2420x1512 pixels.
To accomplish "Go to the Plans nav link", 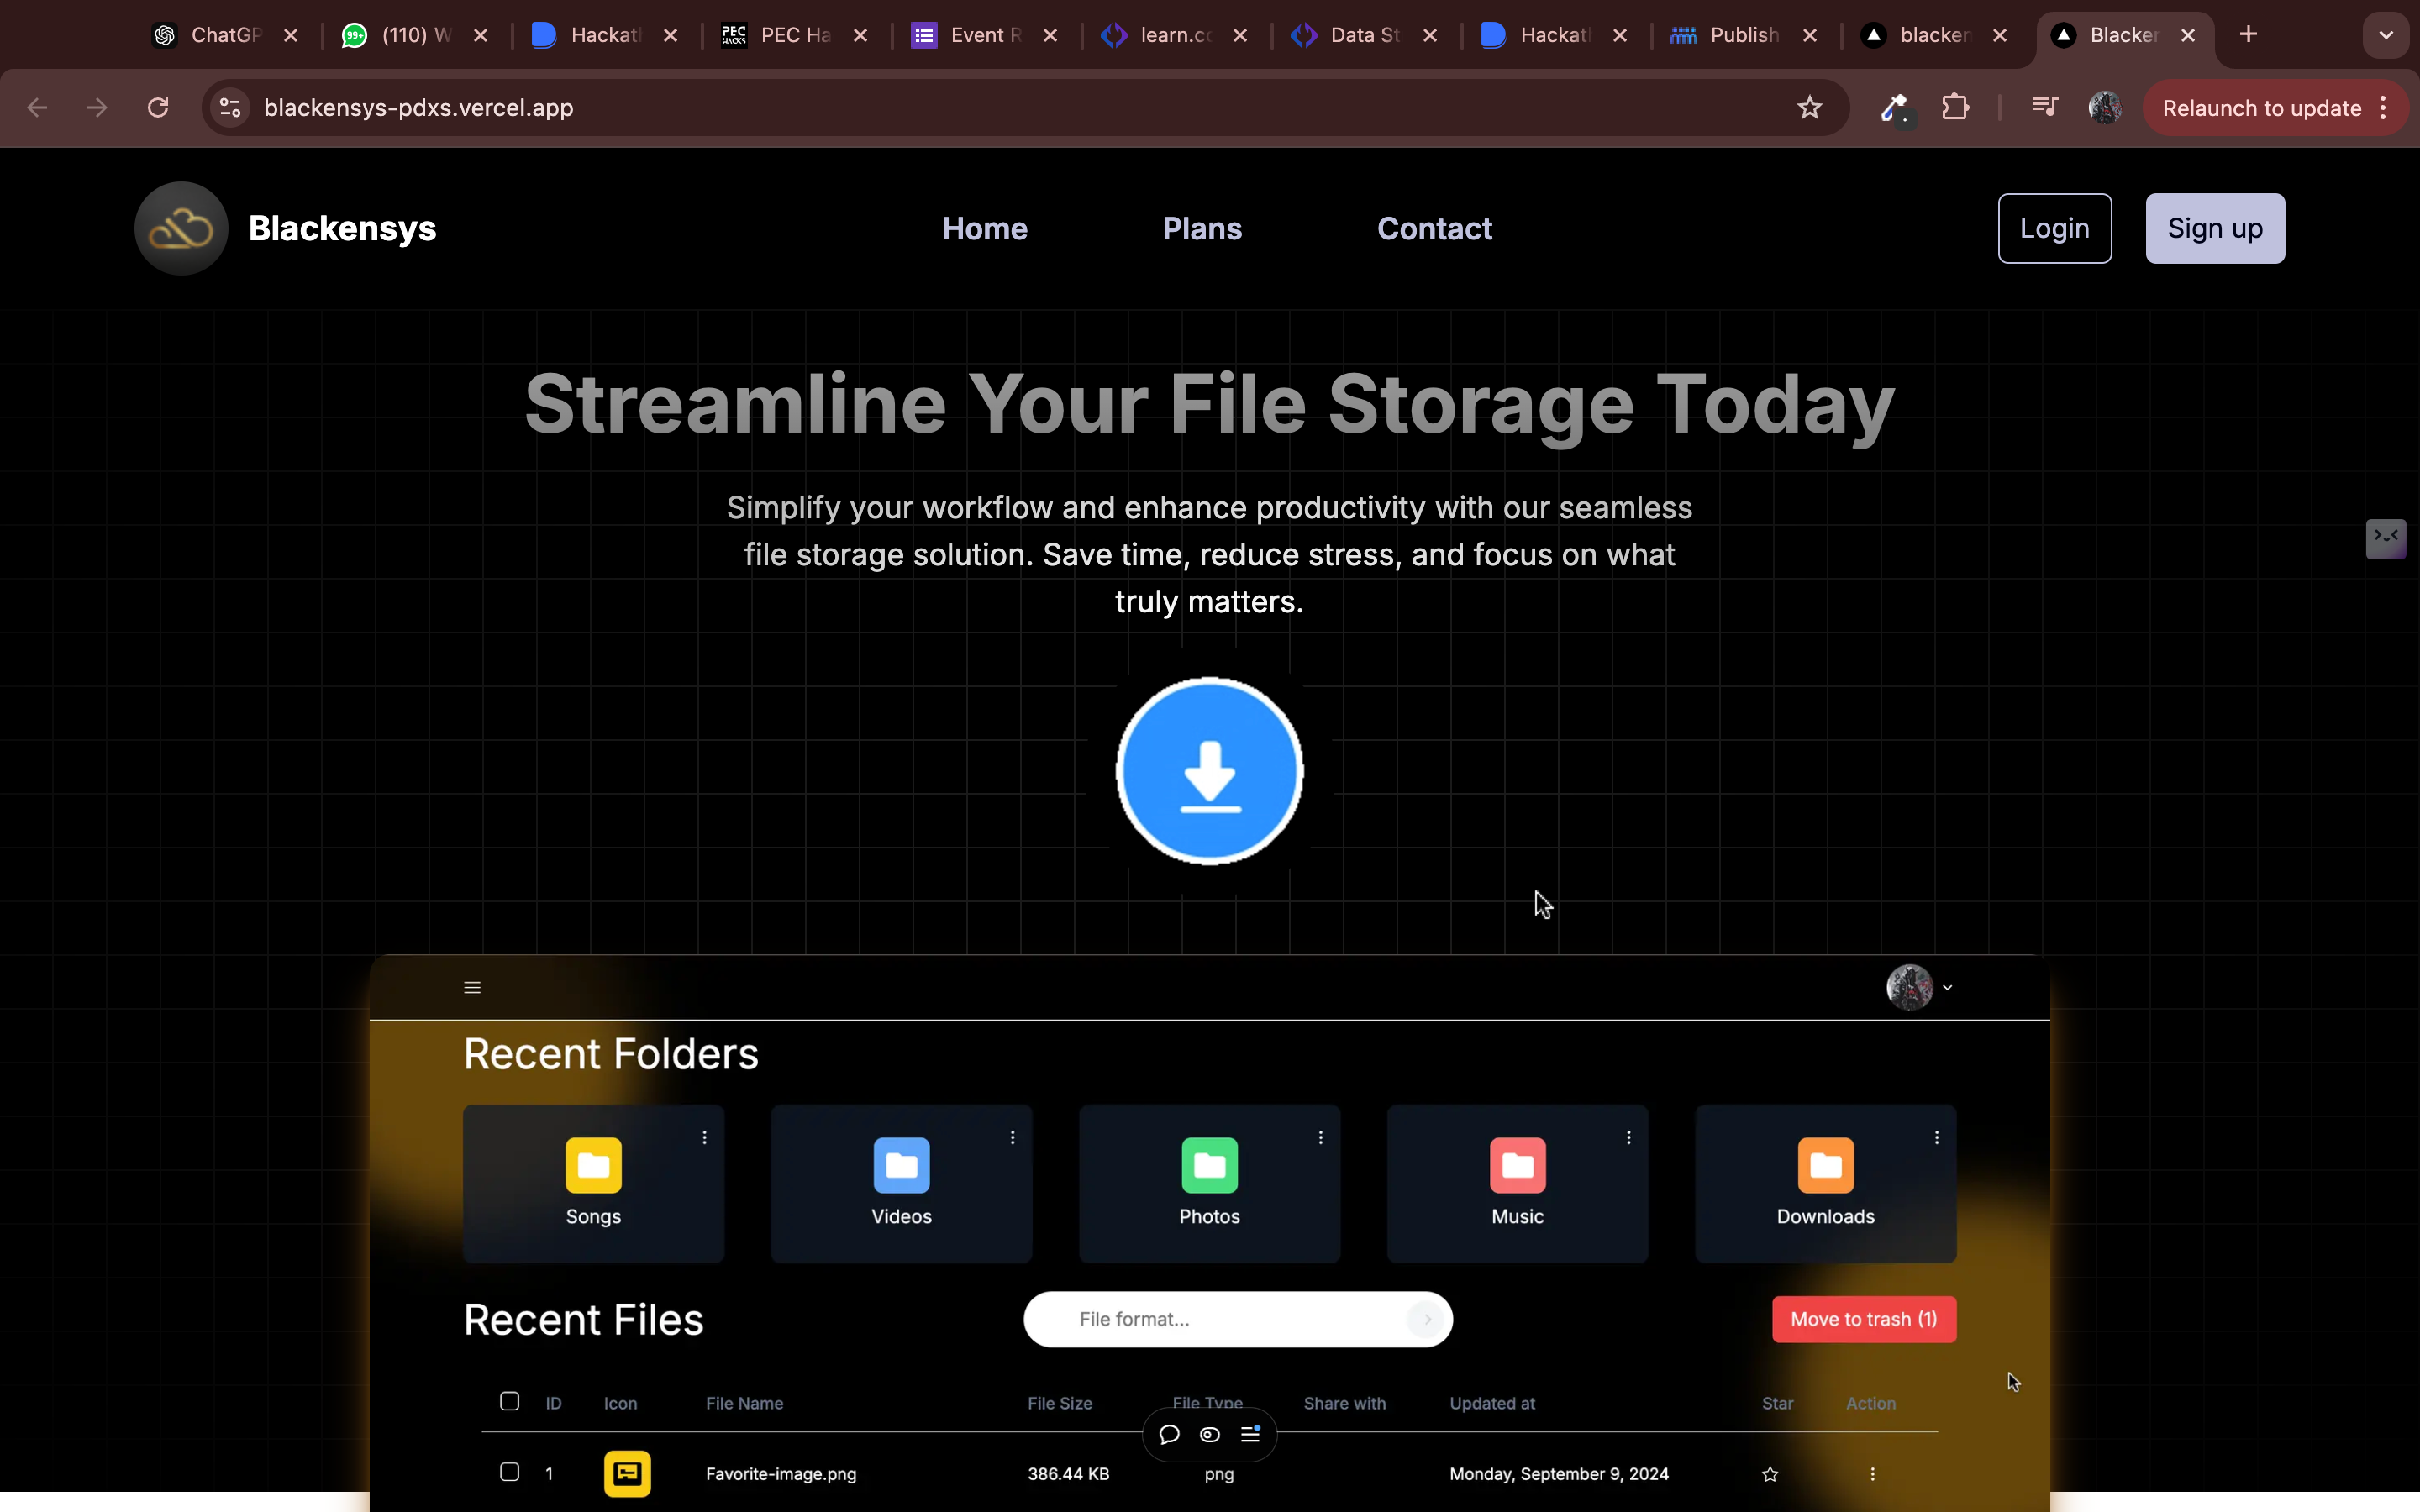I will (1202, 229).
